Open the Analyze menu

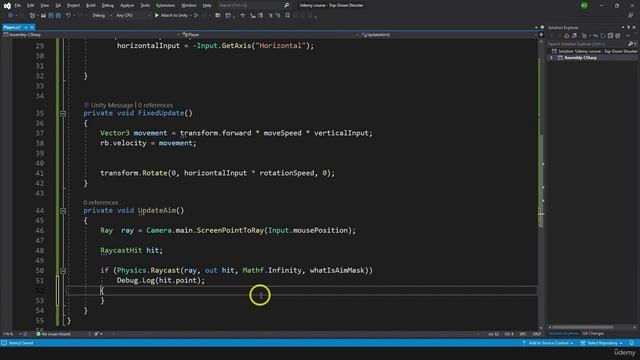click(x=127, y=5)
